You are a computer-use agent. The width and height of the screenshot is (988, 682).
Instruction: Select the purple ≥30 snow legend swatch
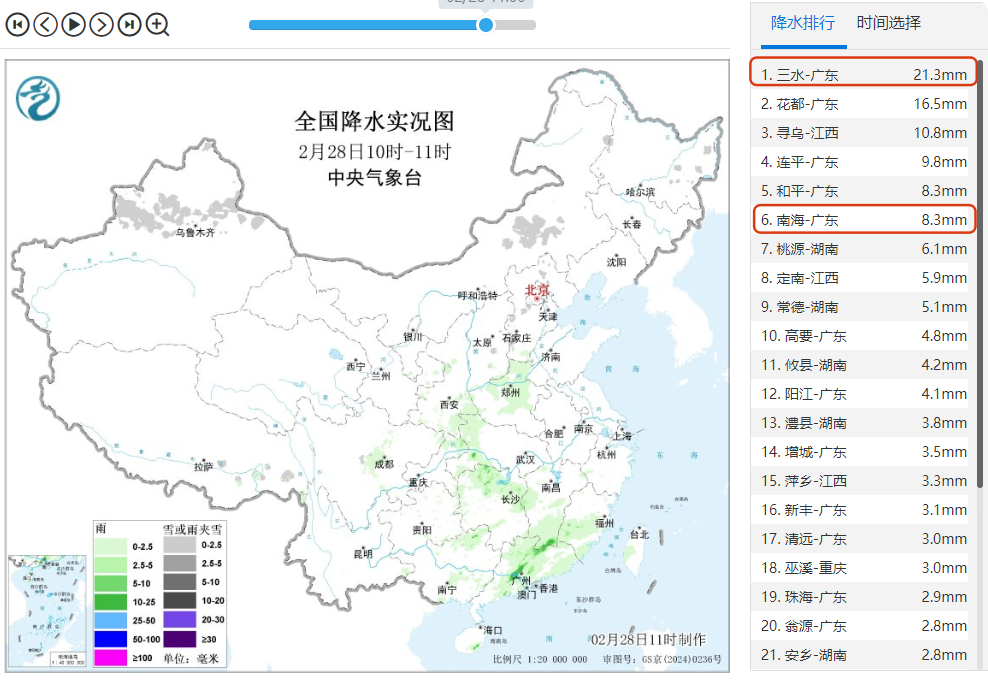click(179, 638)
